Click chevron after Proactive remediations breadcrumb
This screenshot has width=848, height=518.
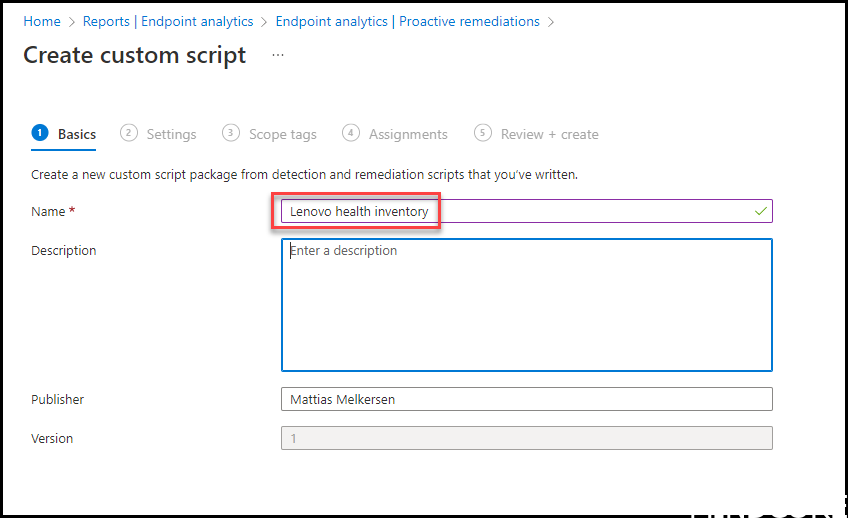pyautogui.click(x=551, y=22)
